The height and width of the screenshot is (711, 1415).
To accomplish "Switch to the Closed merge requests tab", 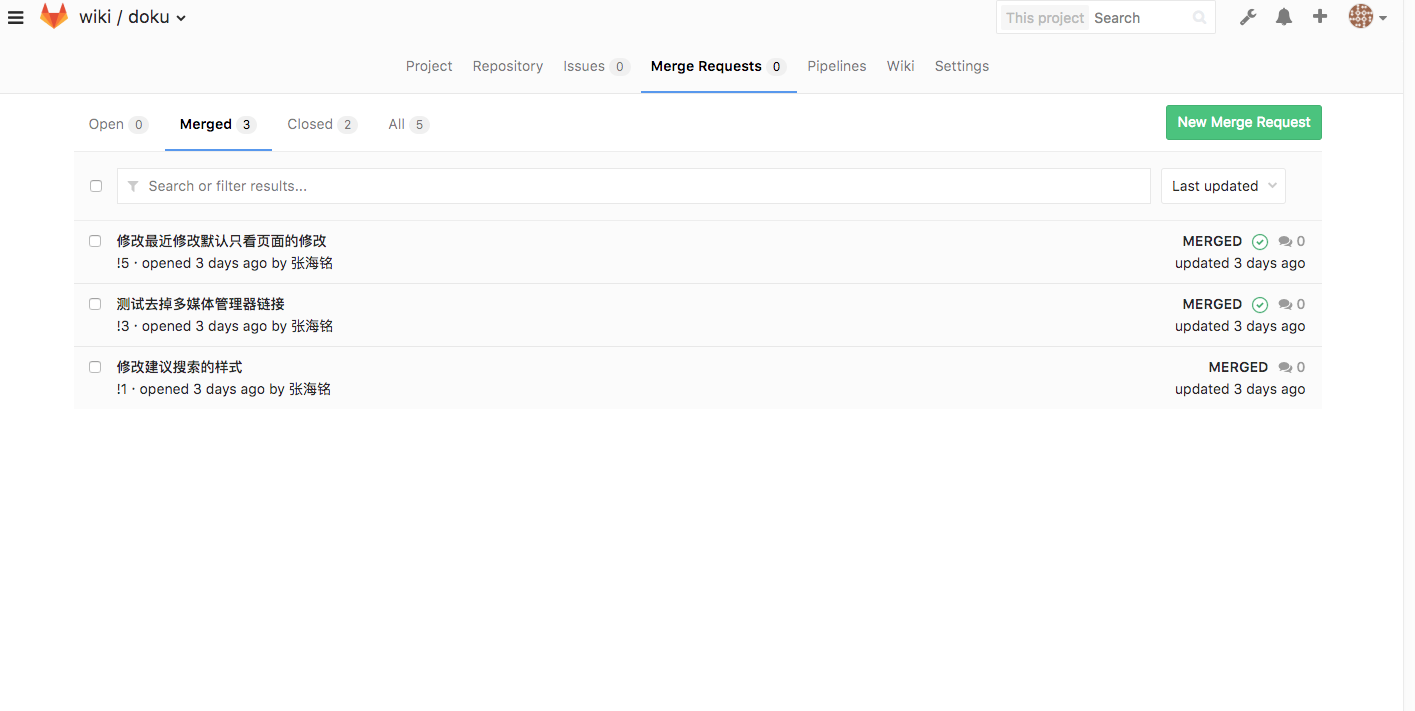I will 321,124.
